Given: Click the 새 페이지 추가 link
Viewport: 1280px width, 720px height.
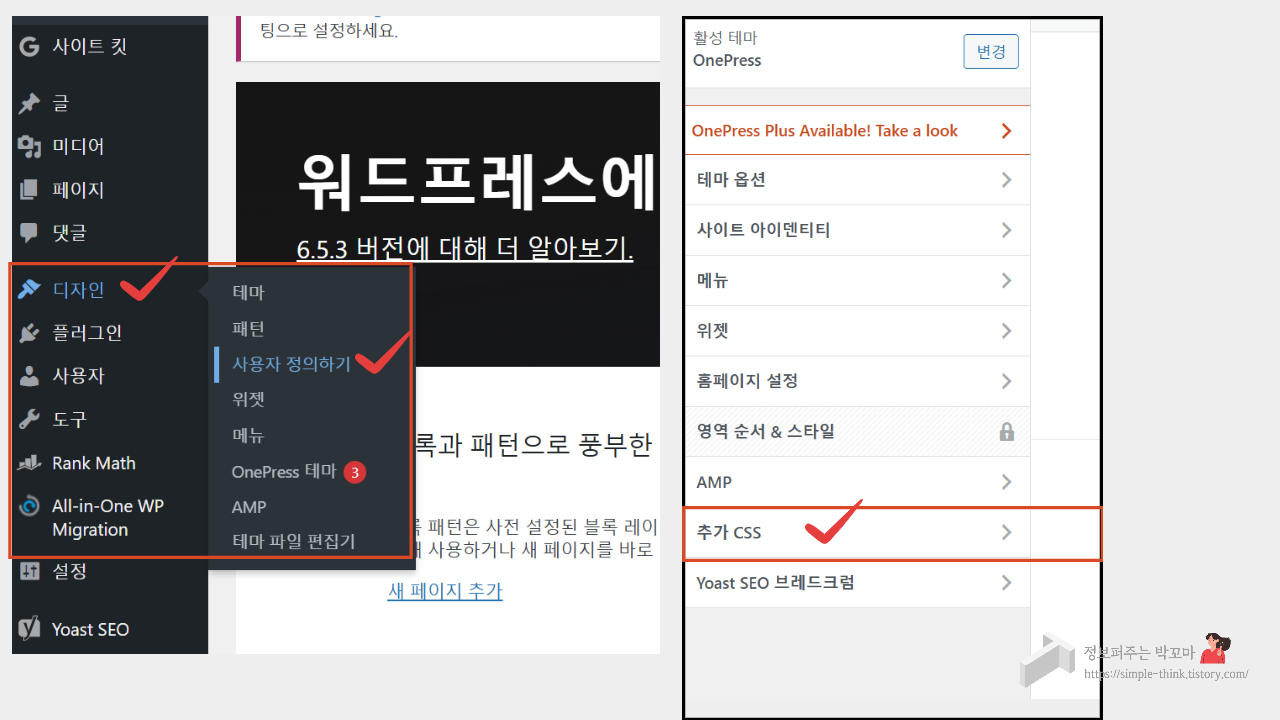Looking at the screenshot, I should point(445,591).
